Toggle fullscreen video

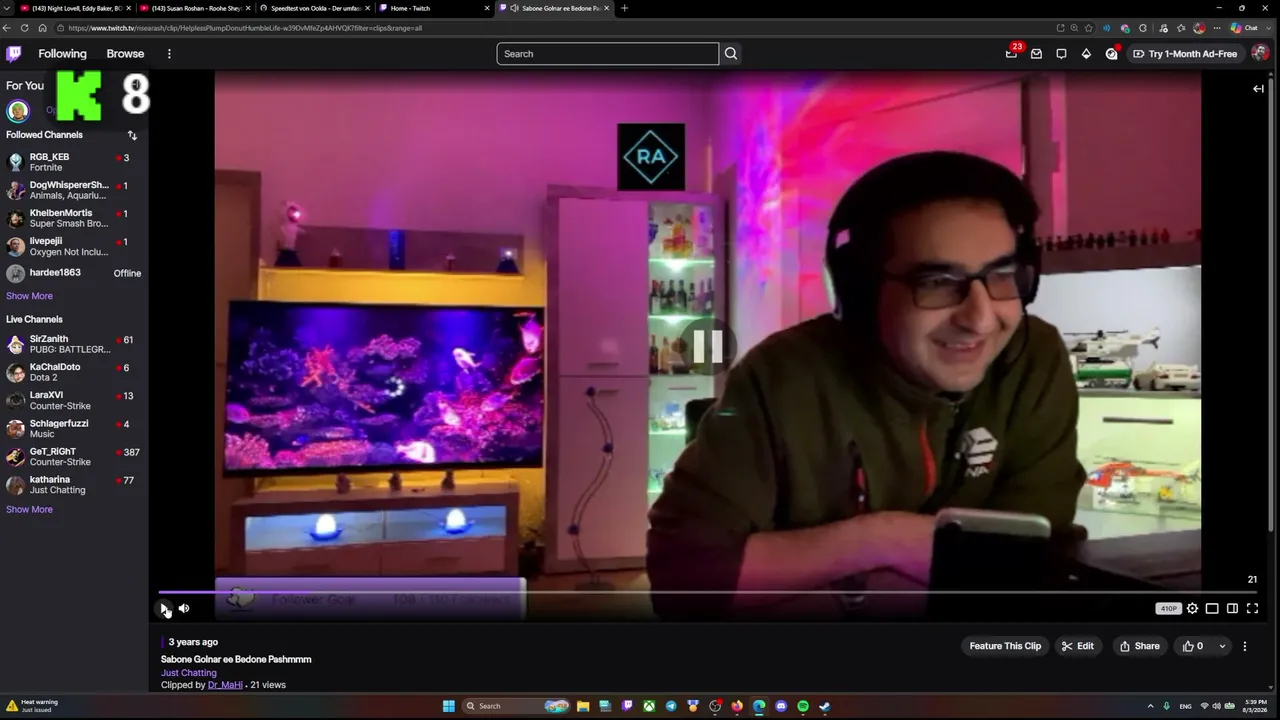1252,608
